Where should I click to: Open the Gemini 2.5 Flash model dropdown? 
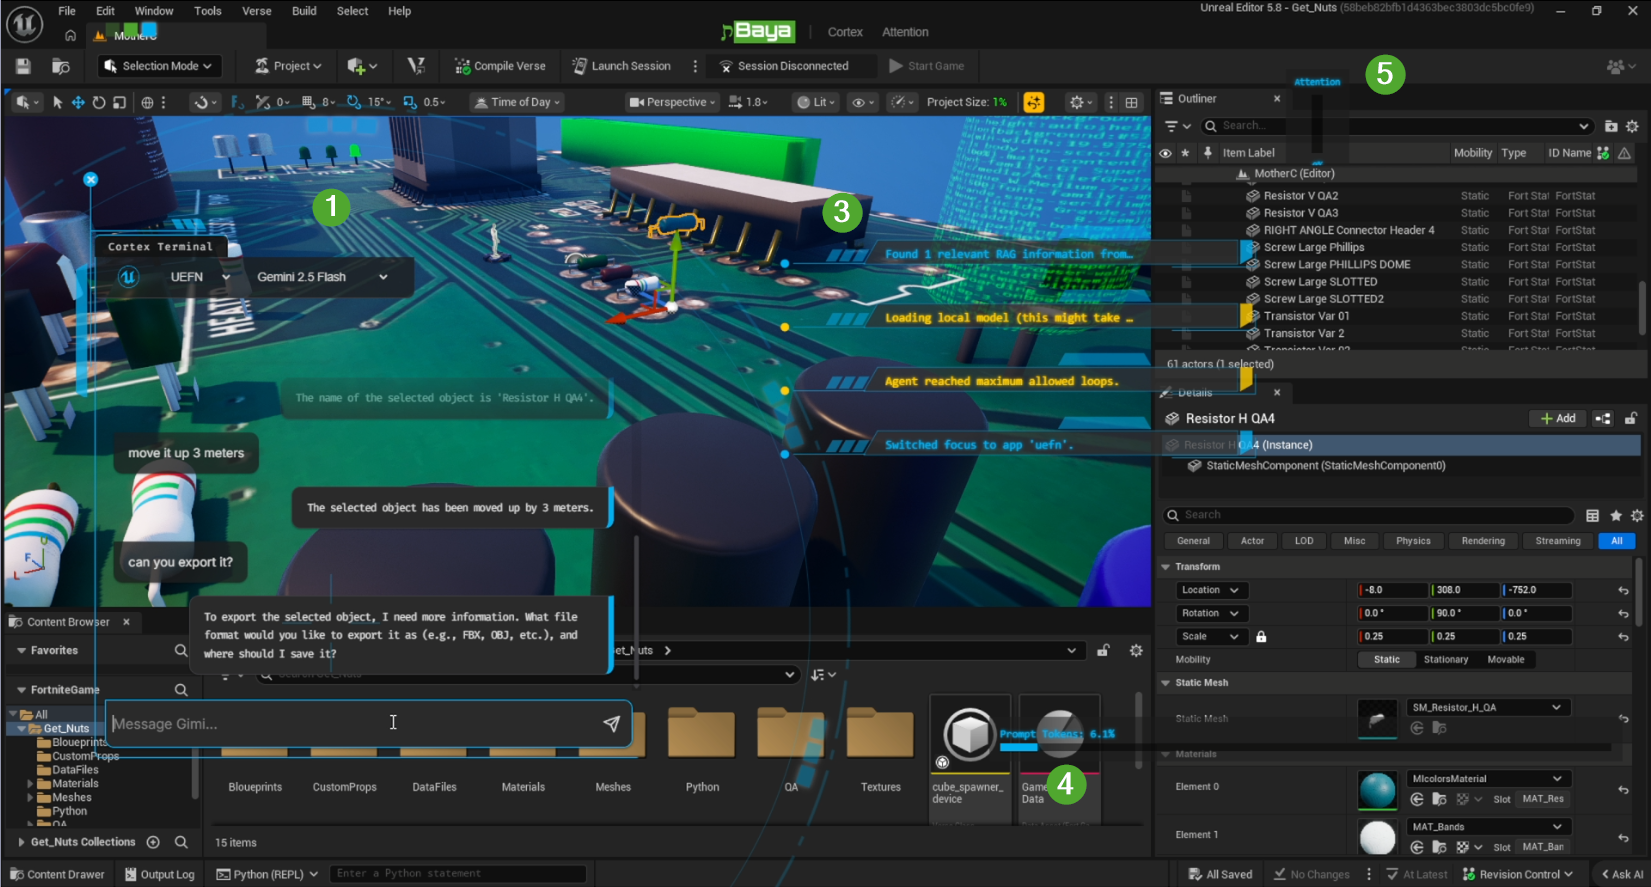pos(322,277)
